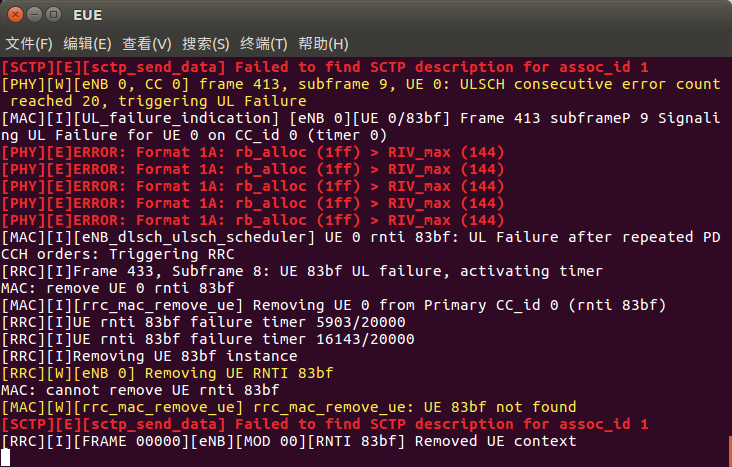Screen dimensions: 732x467
Task: Click the line 'MAC: remove UE 0 rnti 83bf'
Action: tap(118, 288)
